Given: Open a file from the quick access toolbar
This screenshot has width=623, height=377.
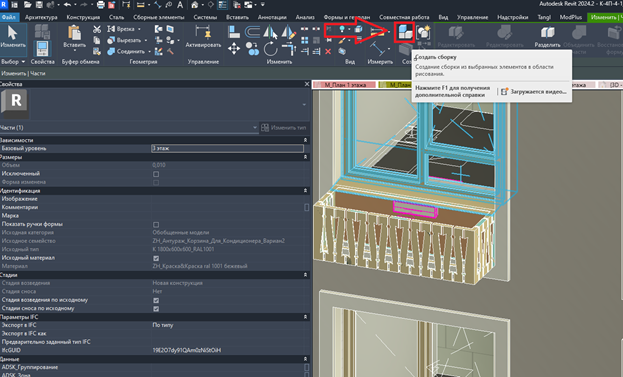Looking at the screenshot, I should click(27, 5).
